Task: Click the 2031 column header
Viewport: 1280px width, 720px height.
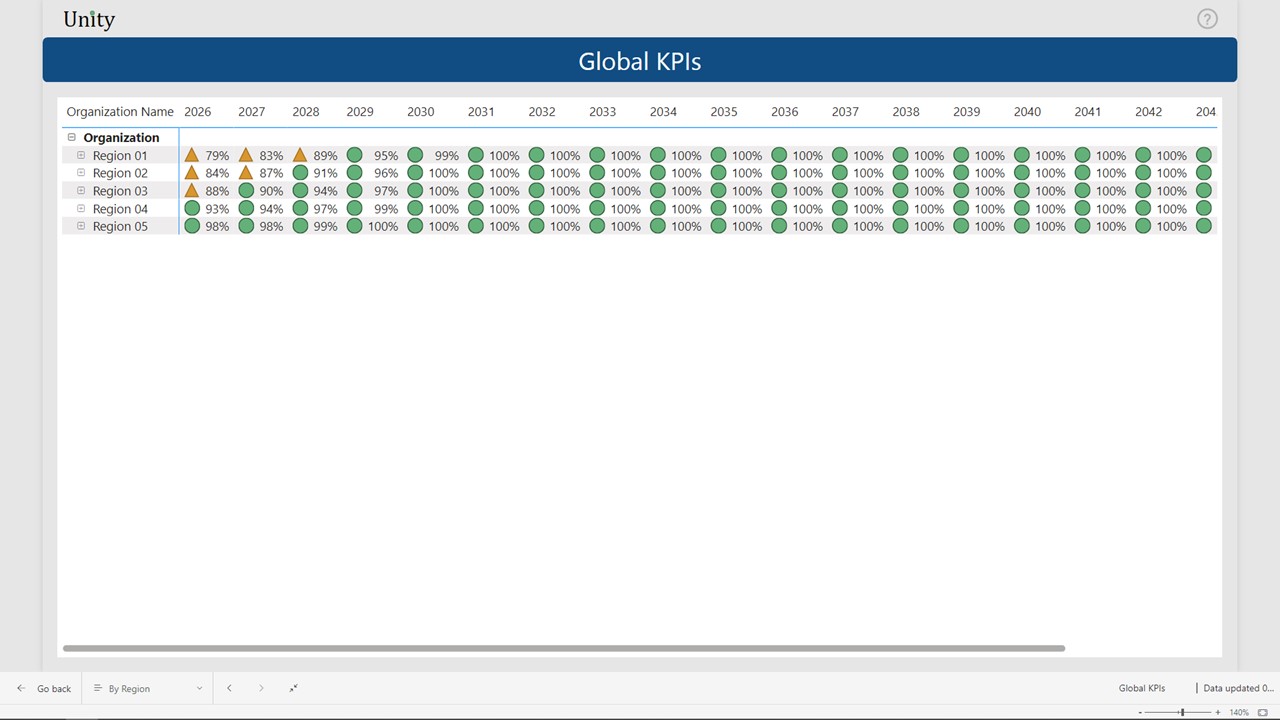Action: [481, 112]
